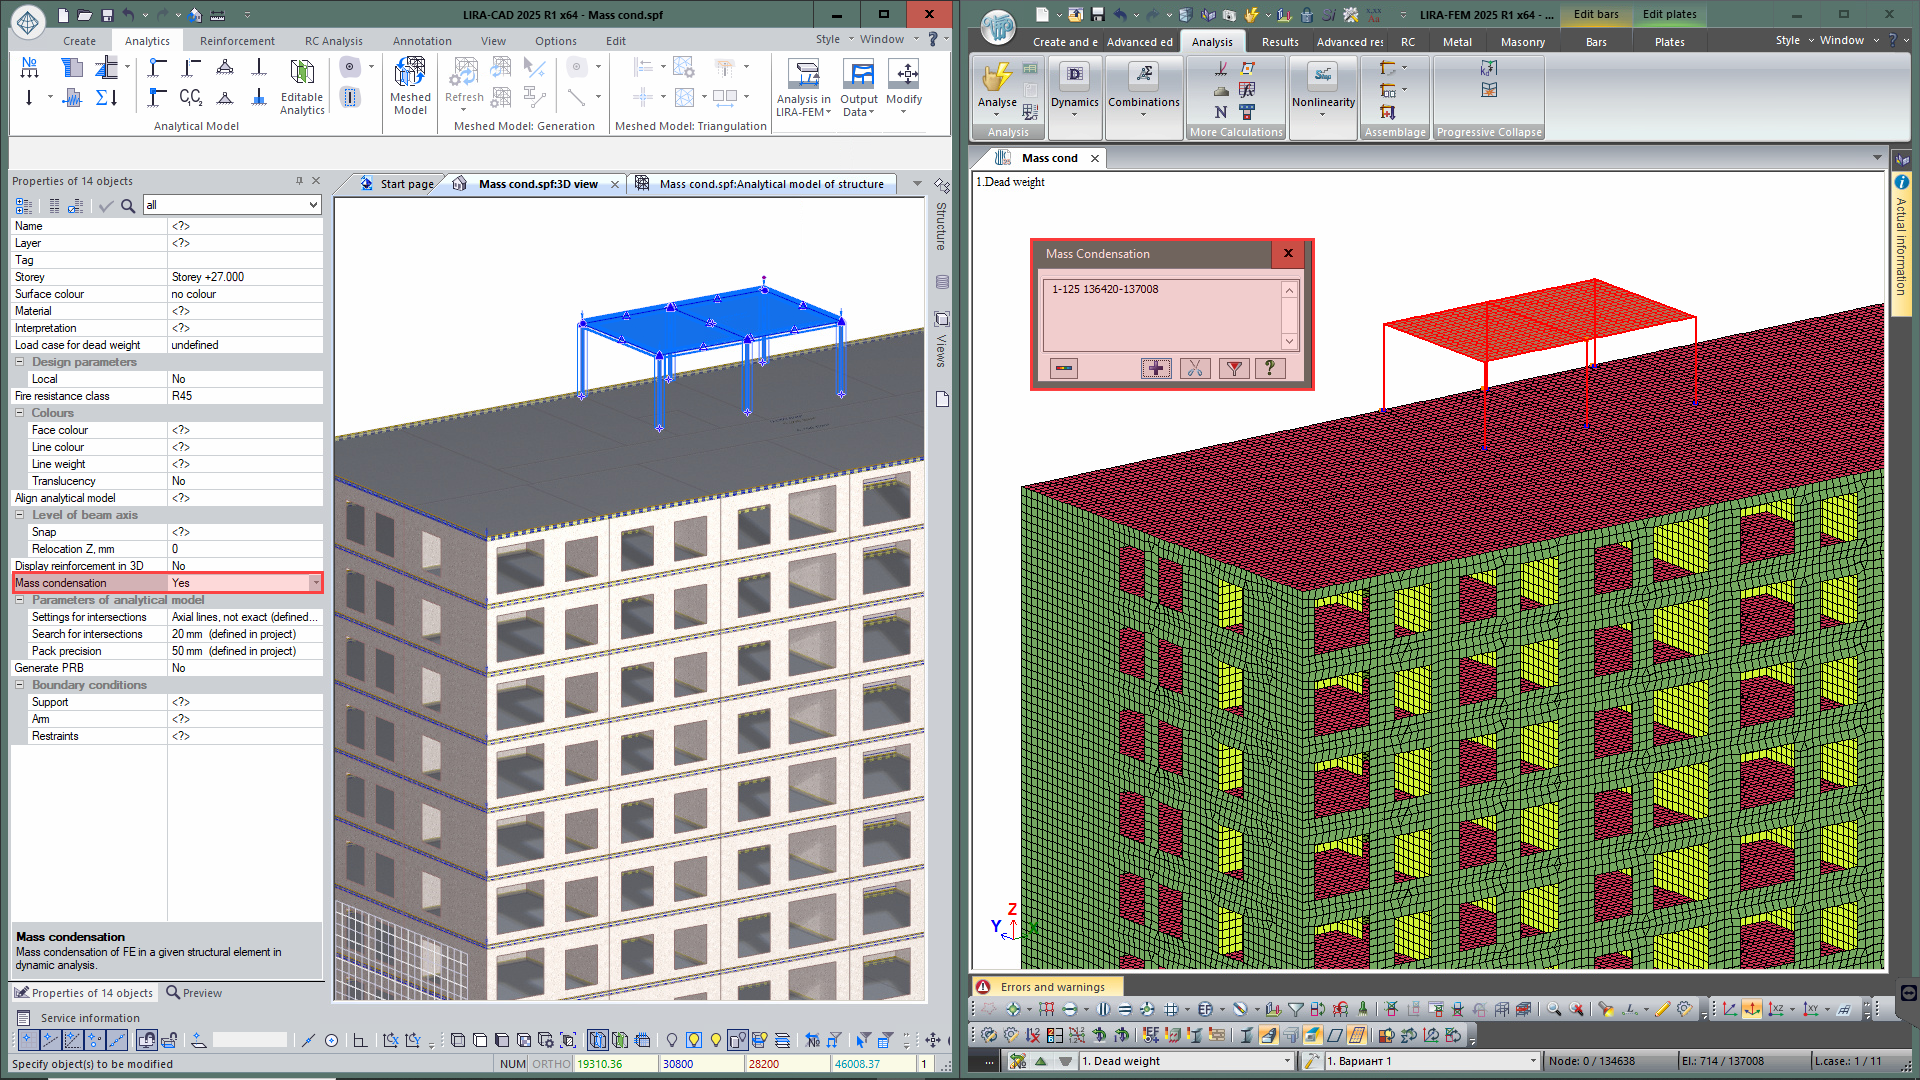Image resolution: width=1920 pixels, height=1080 pixels.
Task: Click the scissors icon in Mass Condensation dialog
Action: [1195, 368]
